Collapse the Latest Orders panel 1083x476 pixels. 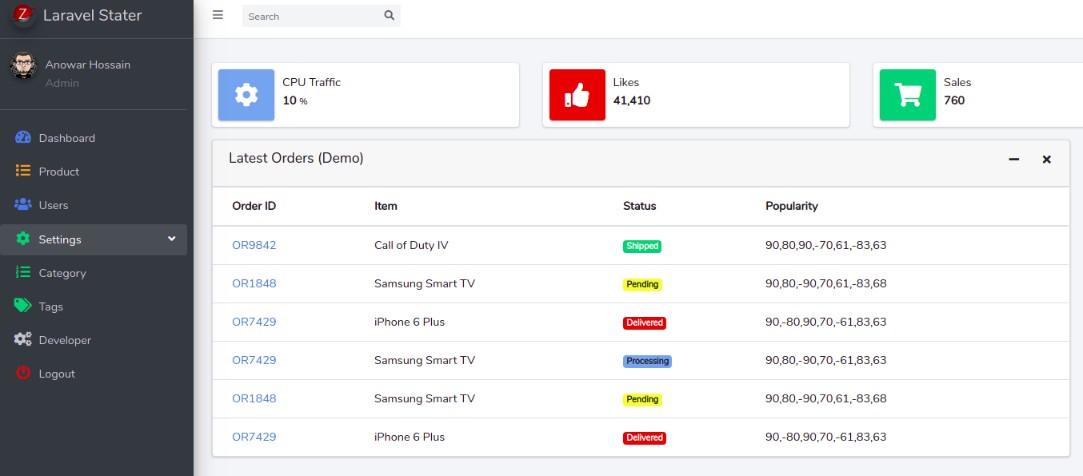point(1014,159)
